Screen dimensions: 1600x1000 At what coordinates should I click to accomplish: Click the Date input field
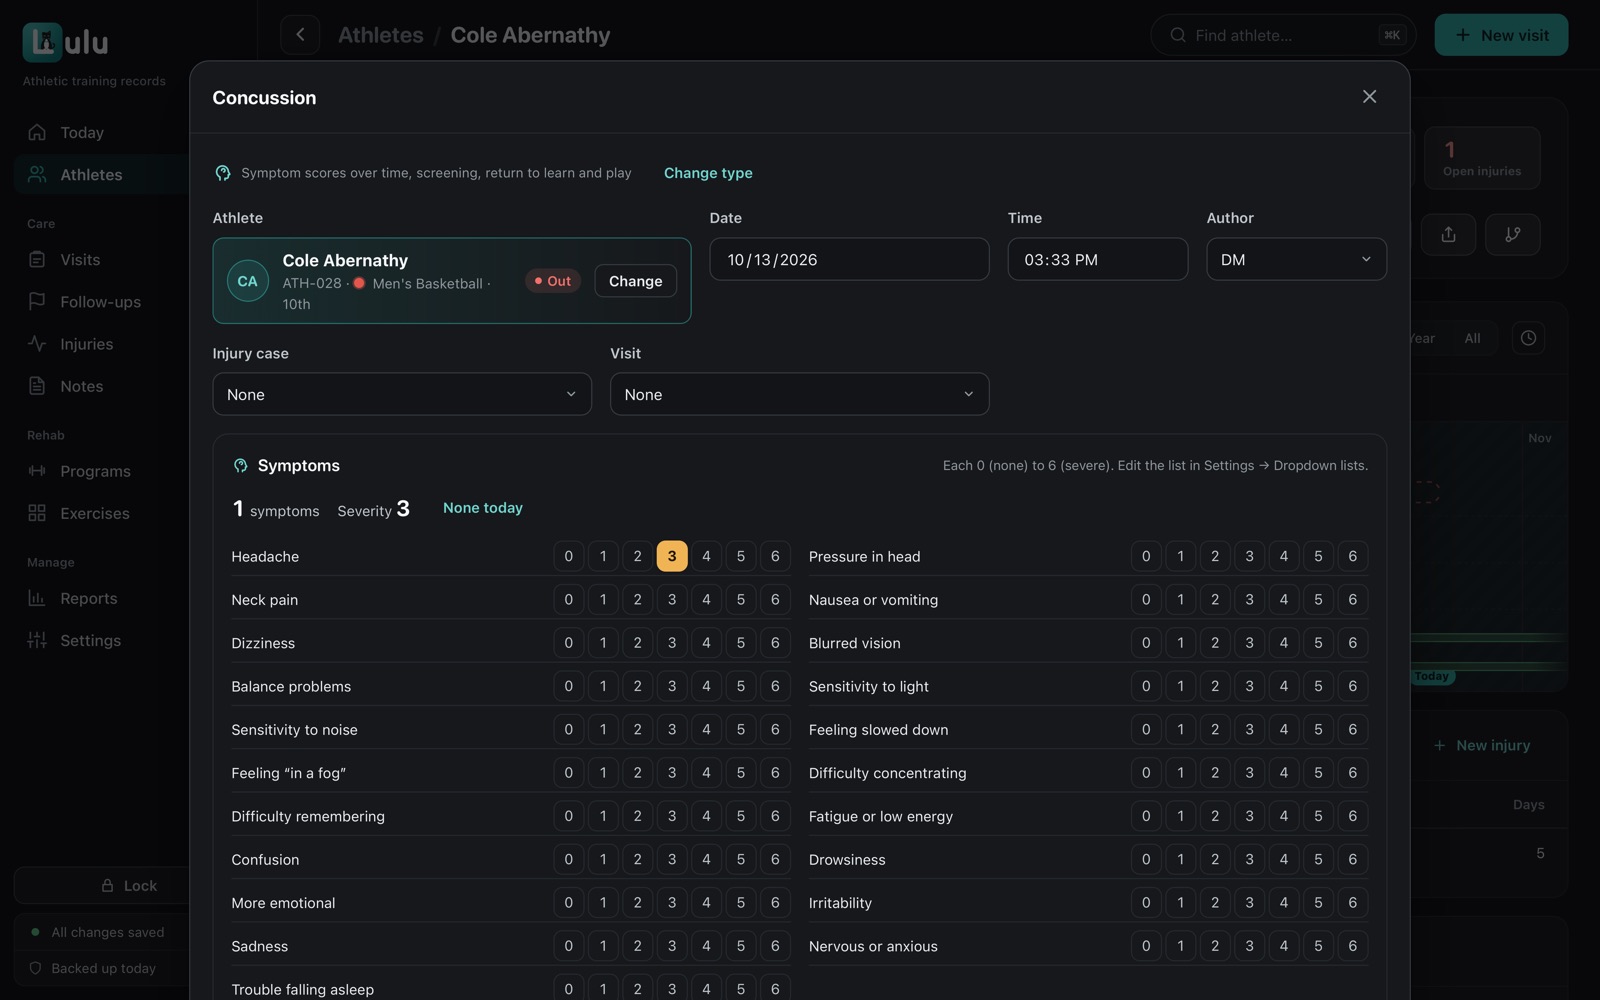pos(849,259)
